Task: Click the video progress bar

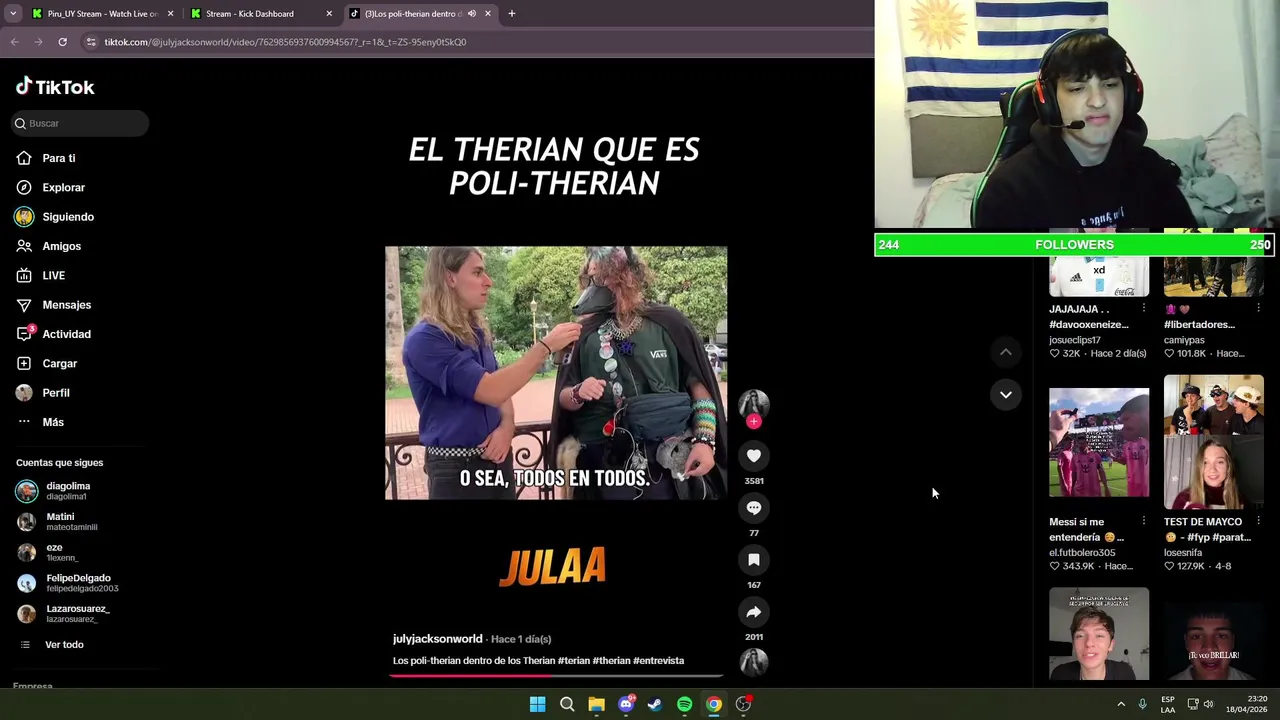Action: (555, 675)
